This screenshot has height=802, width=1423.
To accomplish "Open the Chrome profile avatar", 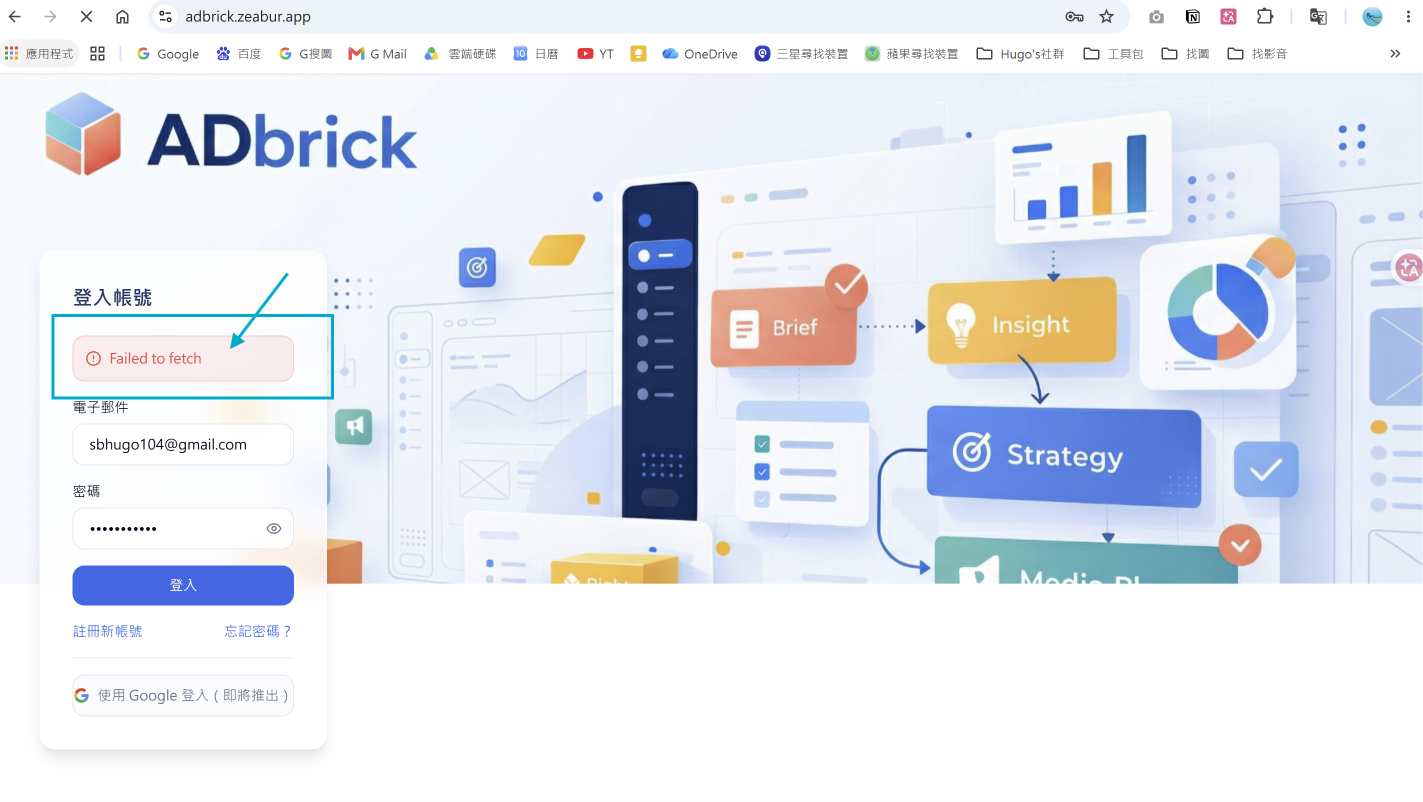I will coord(1372,17).
